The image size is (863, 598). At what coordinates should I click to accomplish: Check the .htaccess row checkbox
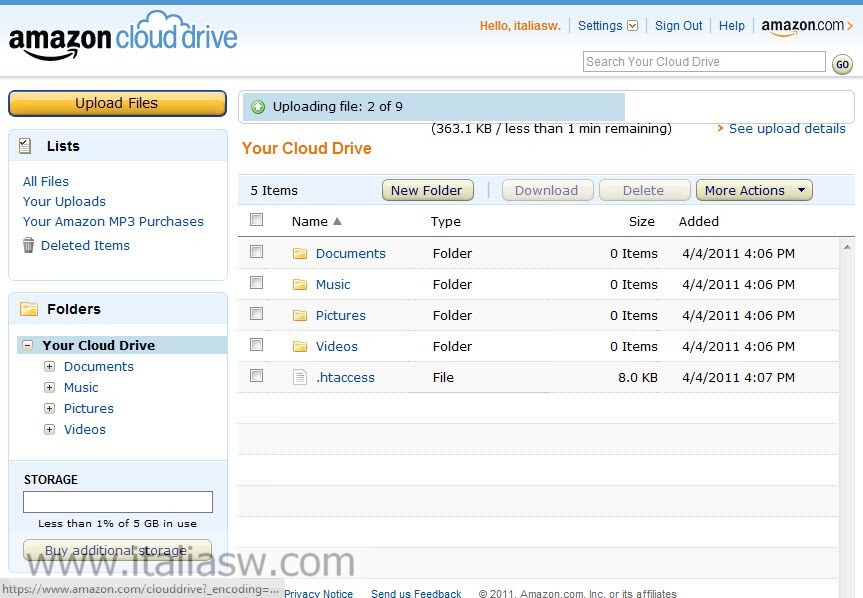[x=256, y=376]
